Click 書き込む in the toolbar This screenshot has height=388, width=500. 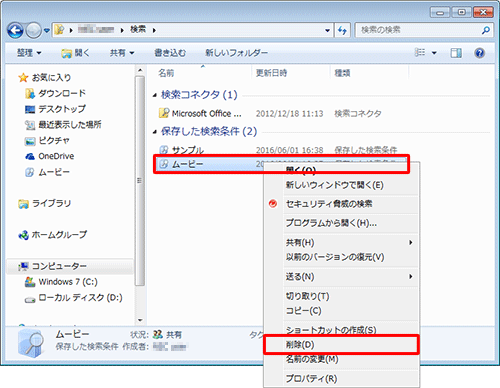click(170, 53)
